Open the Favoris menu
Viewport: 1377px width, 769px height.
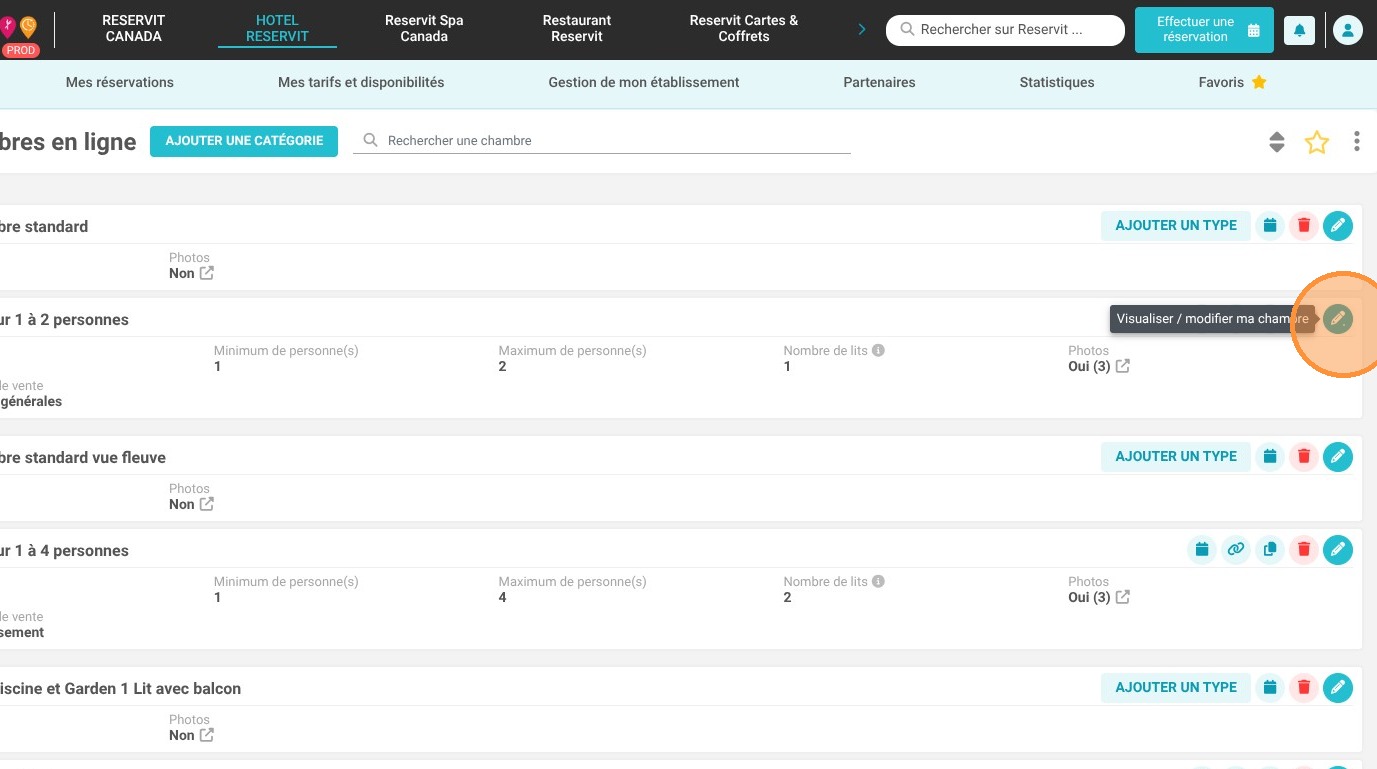[1232, 82]
